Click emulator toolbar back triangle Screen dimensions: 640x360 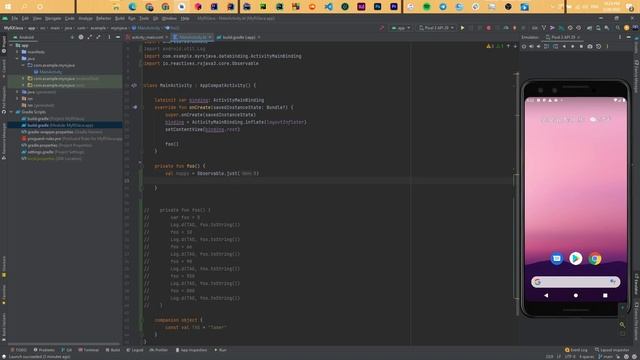(x=564, y=47)
